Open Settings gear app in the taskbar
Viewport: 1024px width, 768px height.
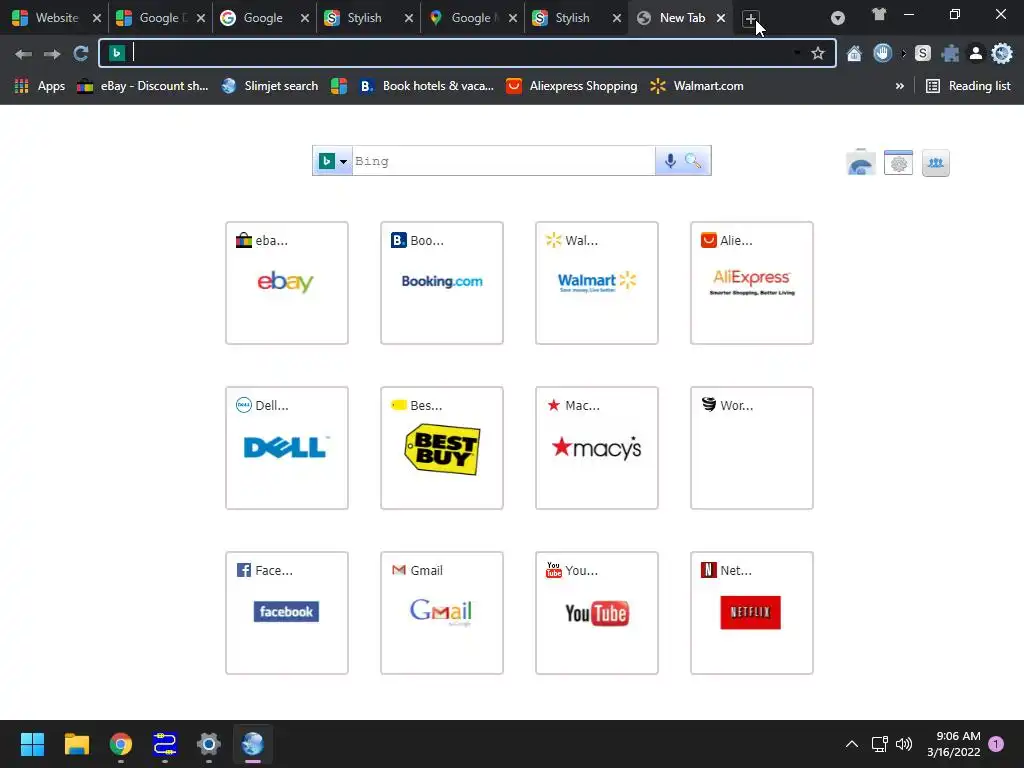click(209, 744)
